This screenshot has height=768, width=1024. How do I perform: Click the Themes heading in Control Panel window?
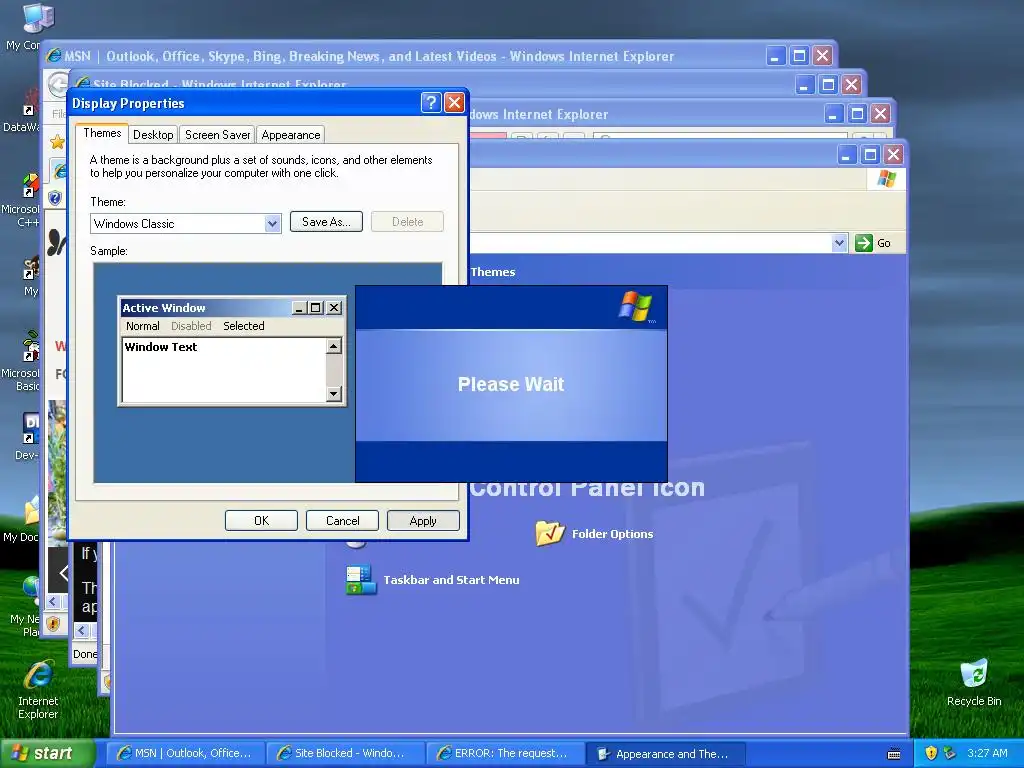492,272
